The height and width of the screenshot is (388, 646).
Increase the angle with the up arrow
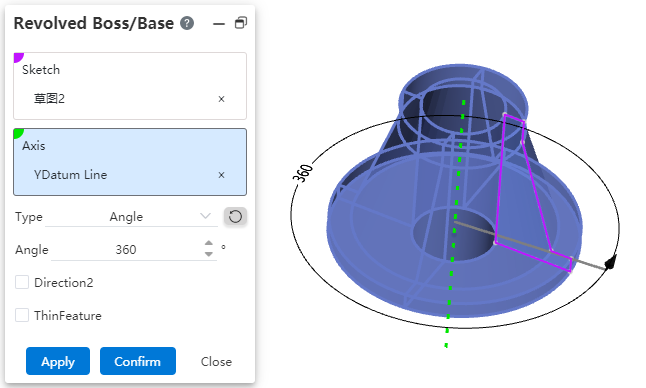pos(209,243)
